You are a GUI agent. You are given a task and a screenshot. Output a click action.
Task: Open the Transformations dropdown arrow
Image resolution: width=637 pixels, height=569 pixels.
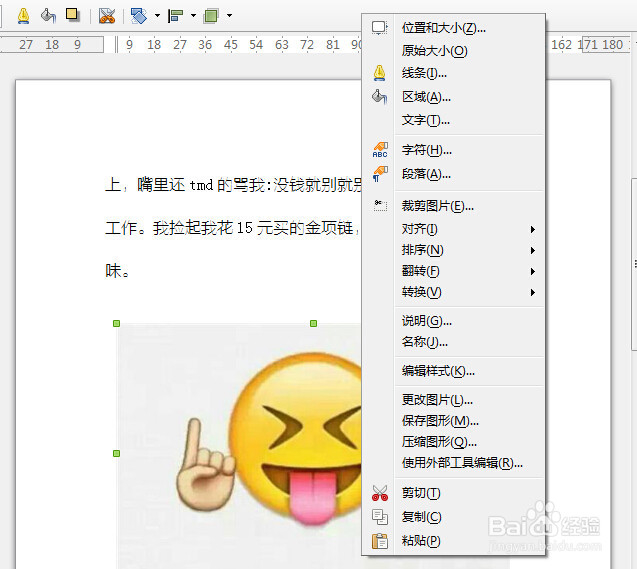point(157,16)
